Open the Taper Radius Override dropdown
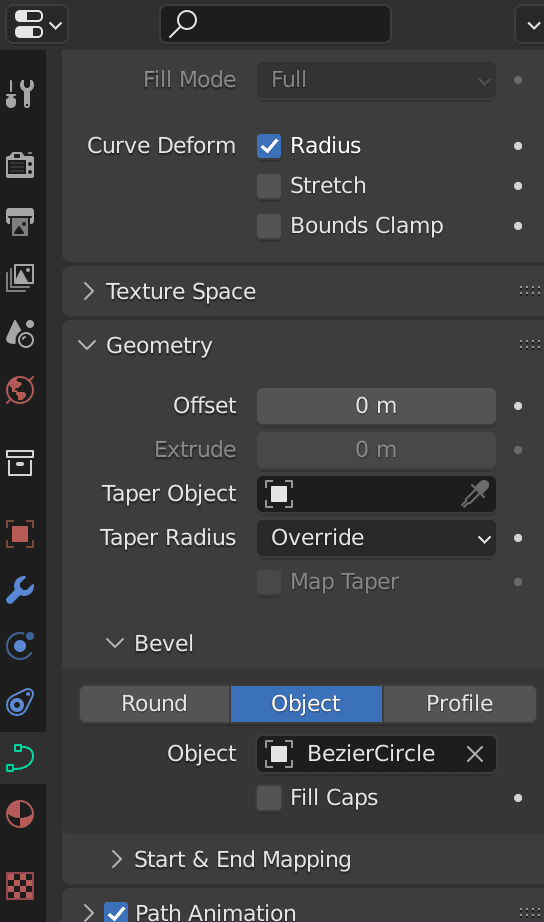 tap(376, 538)
